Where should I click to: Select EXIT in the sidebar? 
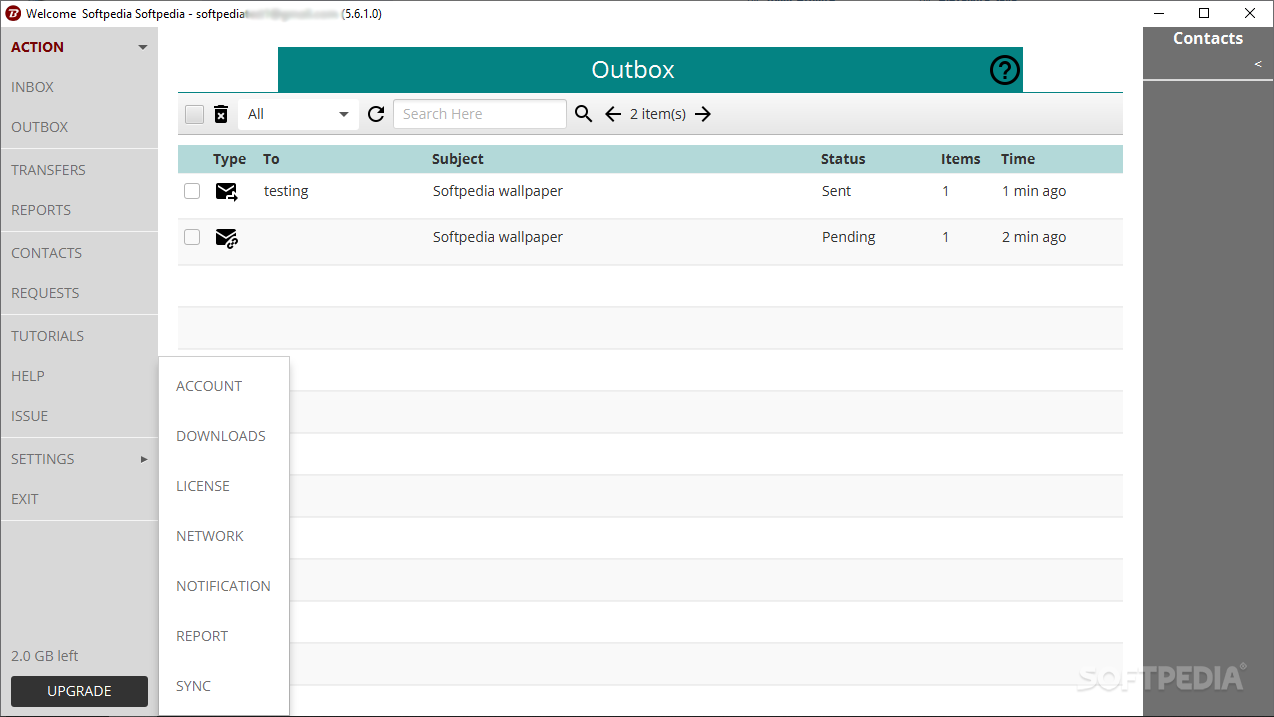(24, 499)
